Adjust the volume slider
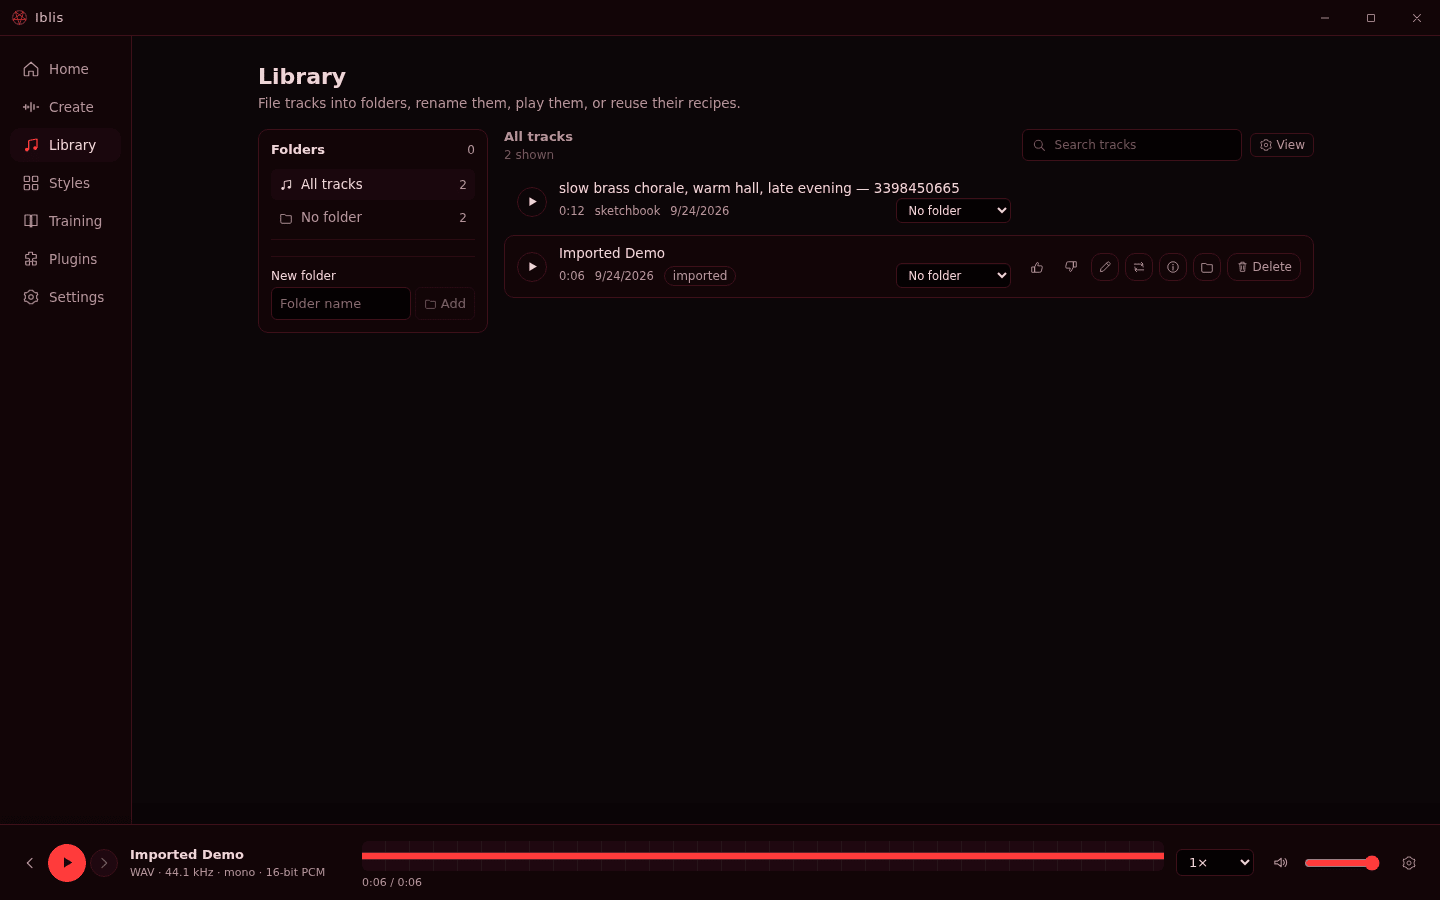The width and height of the screenshot is (1440, 900). click(x=1342, y=863)
